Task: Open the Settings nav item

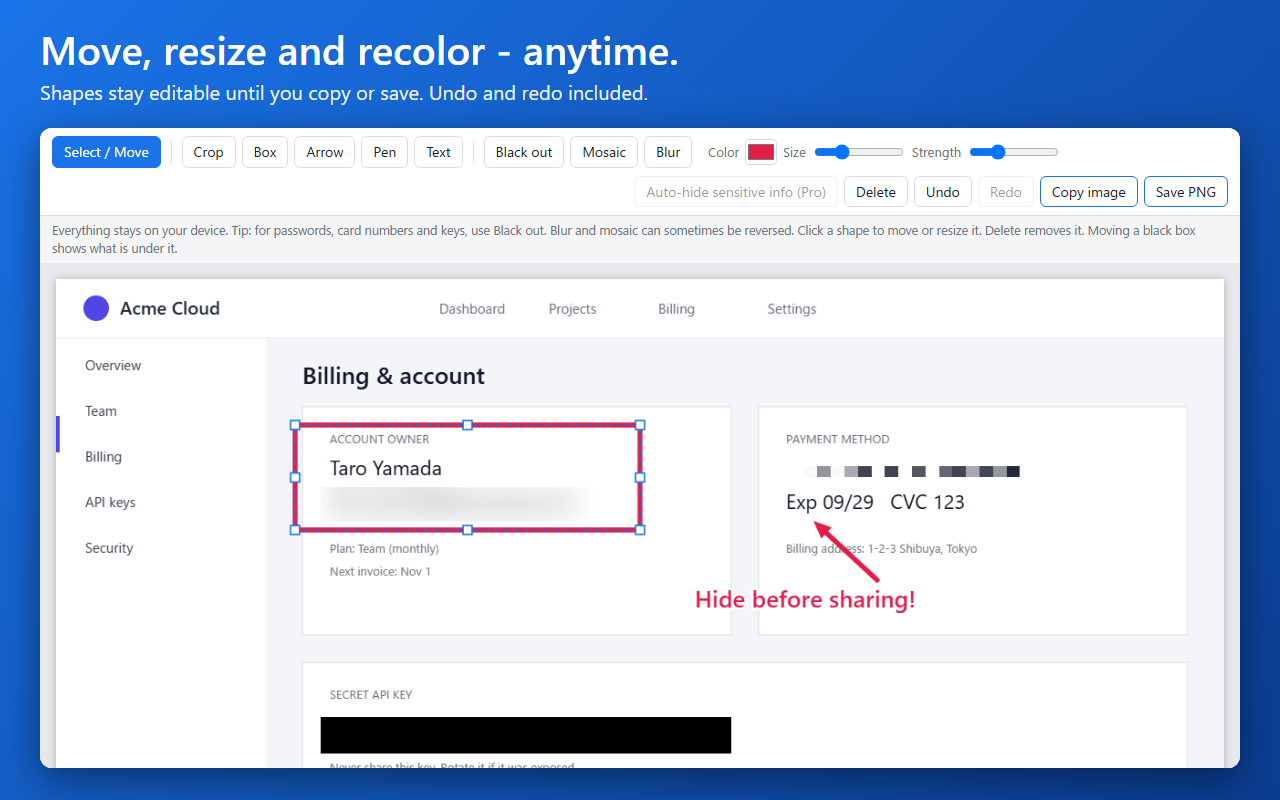Action: (792, 309)
